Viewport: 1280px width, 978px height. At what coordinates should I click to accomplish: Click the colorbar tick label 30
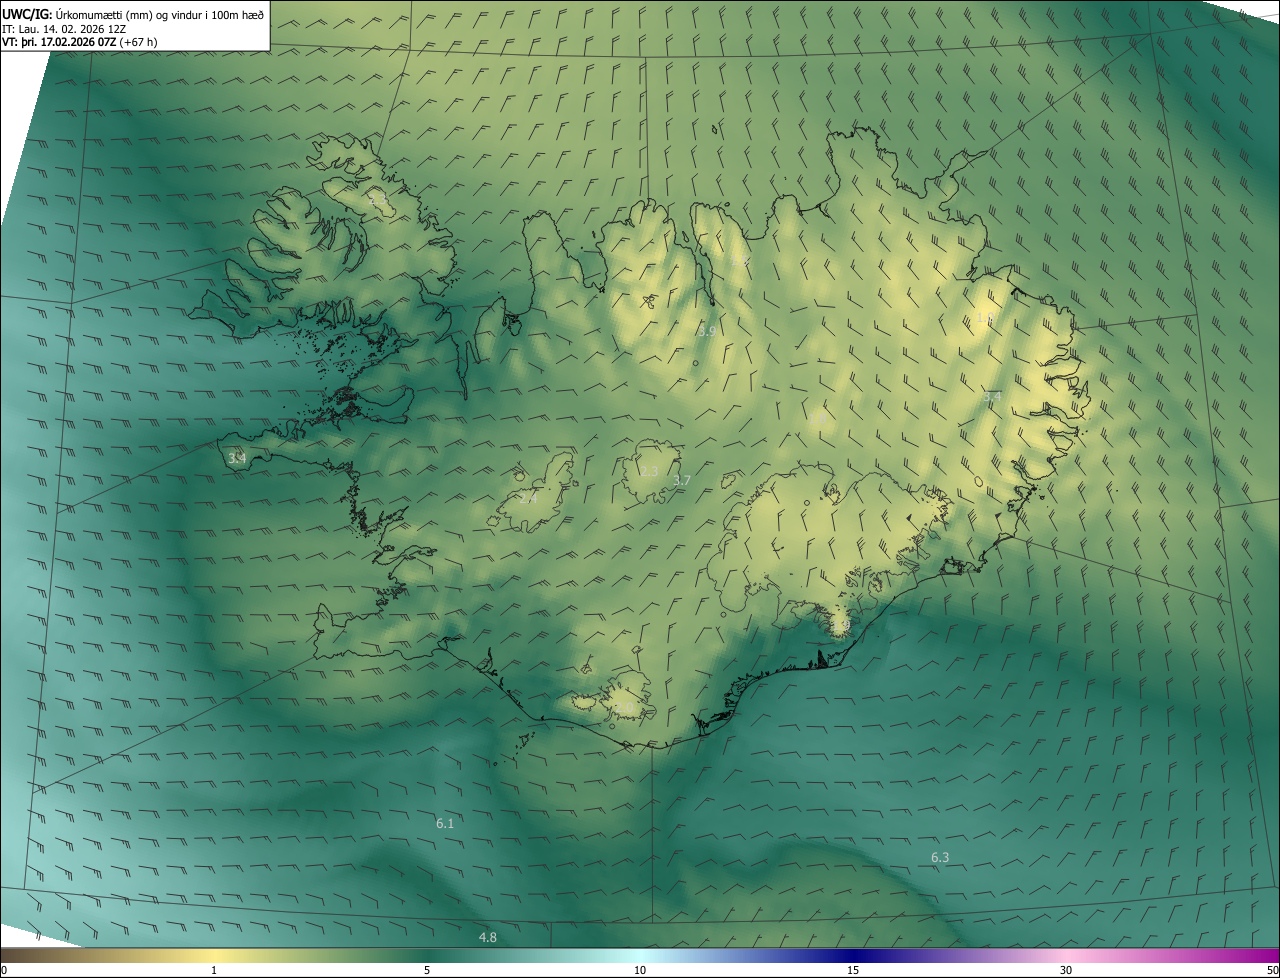(x=1066, y=971)
